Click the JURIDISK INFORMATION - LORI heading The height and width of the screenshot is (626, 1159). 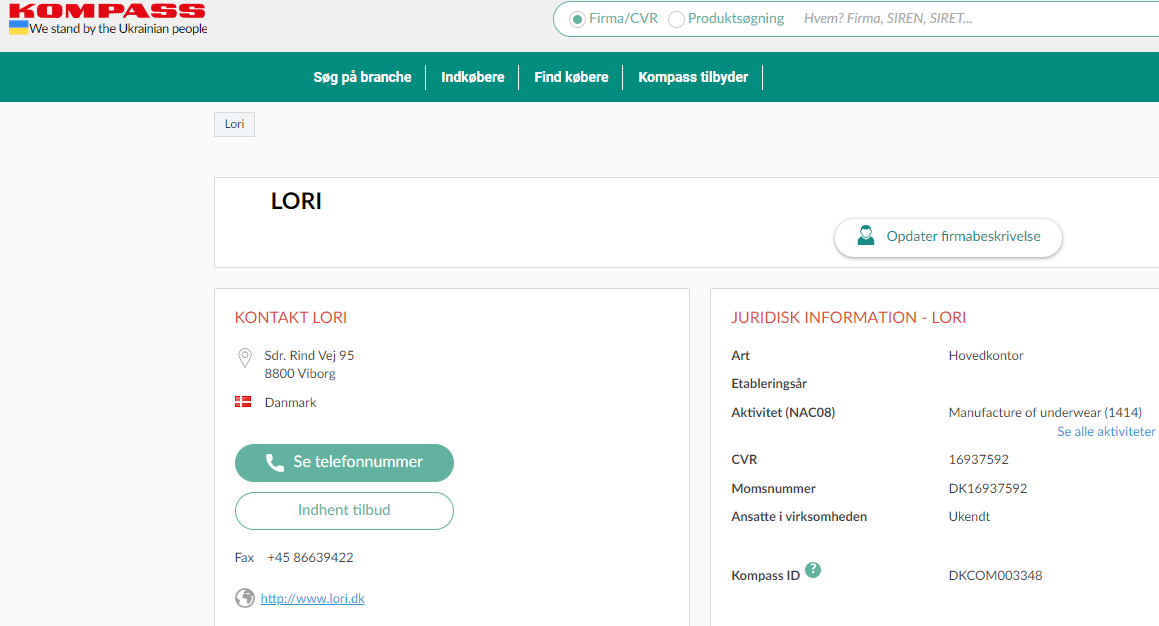point(849,318)
